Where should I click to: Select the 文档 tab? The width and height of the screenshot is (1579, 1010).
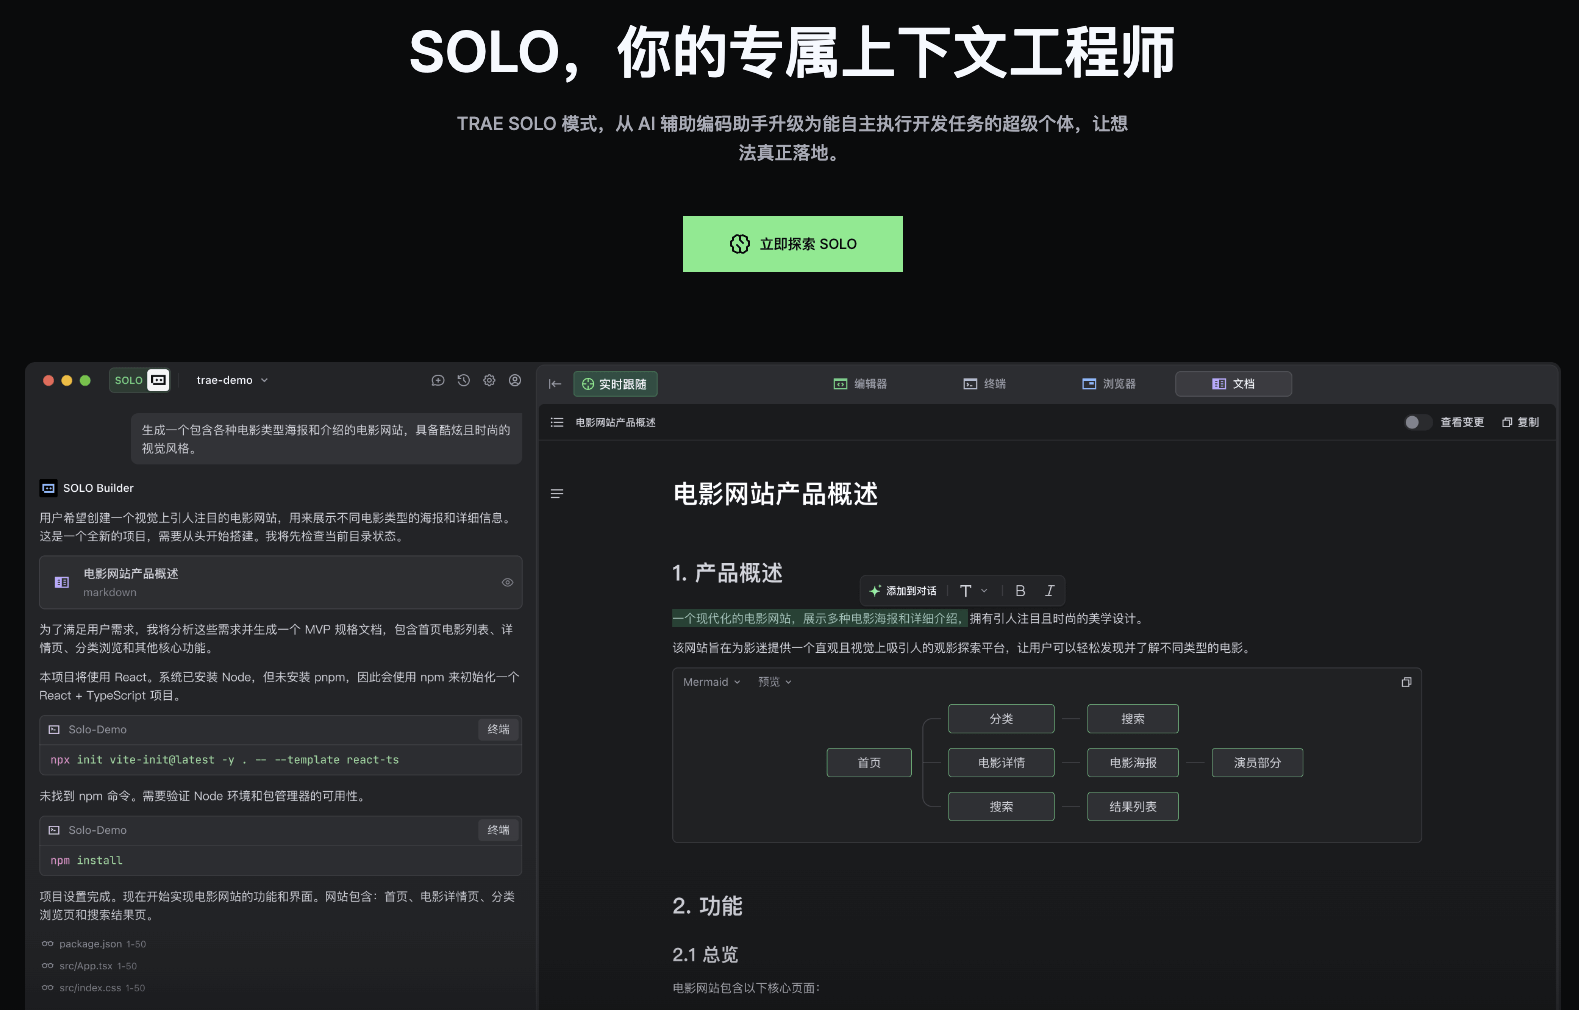point(1233,384)
